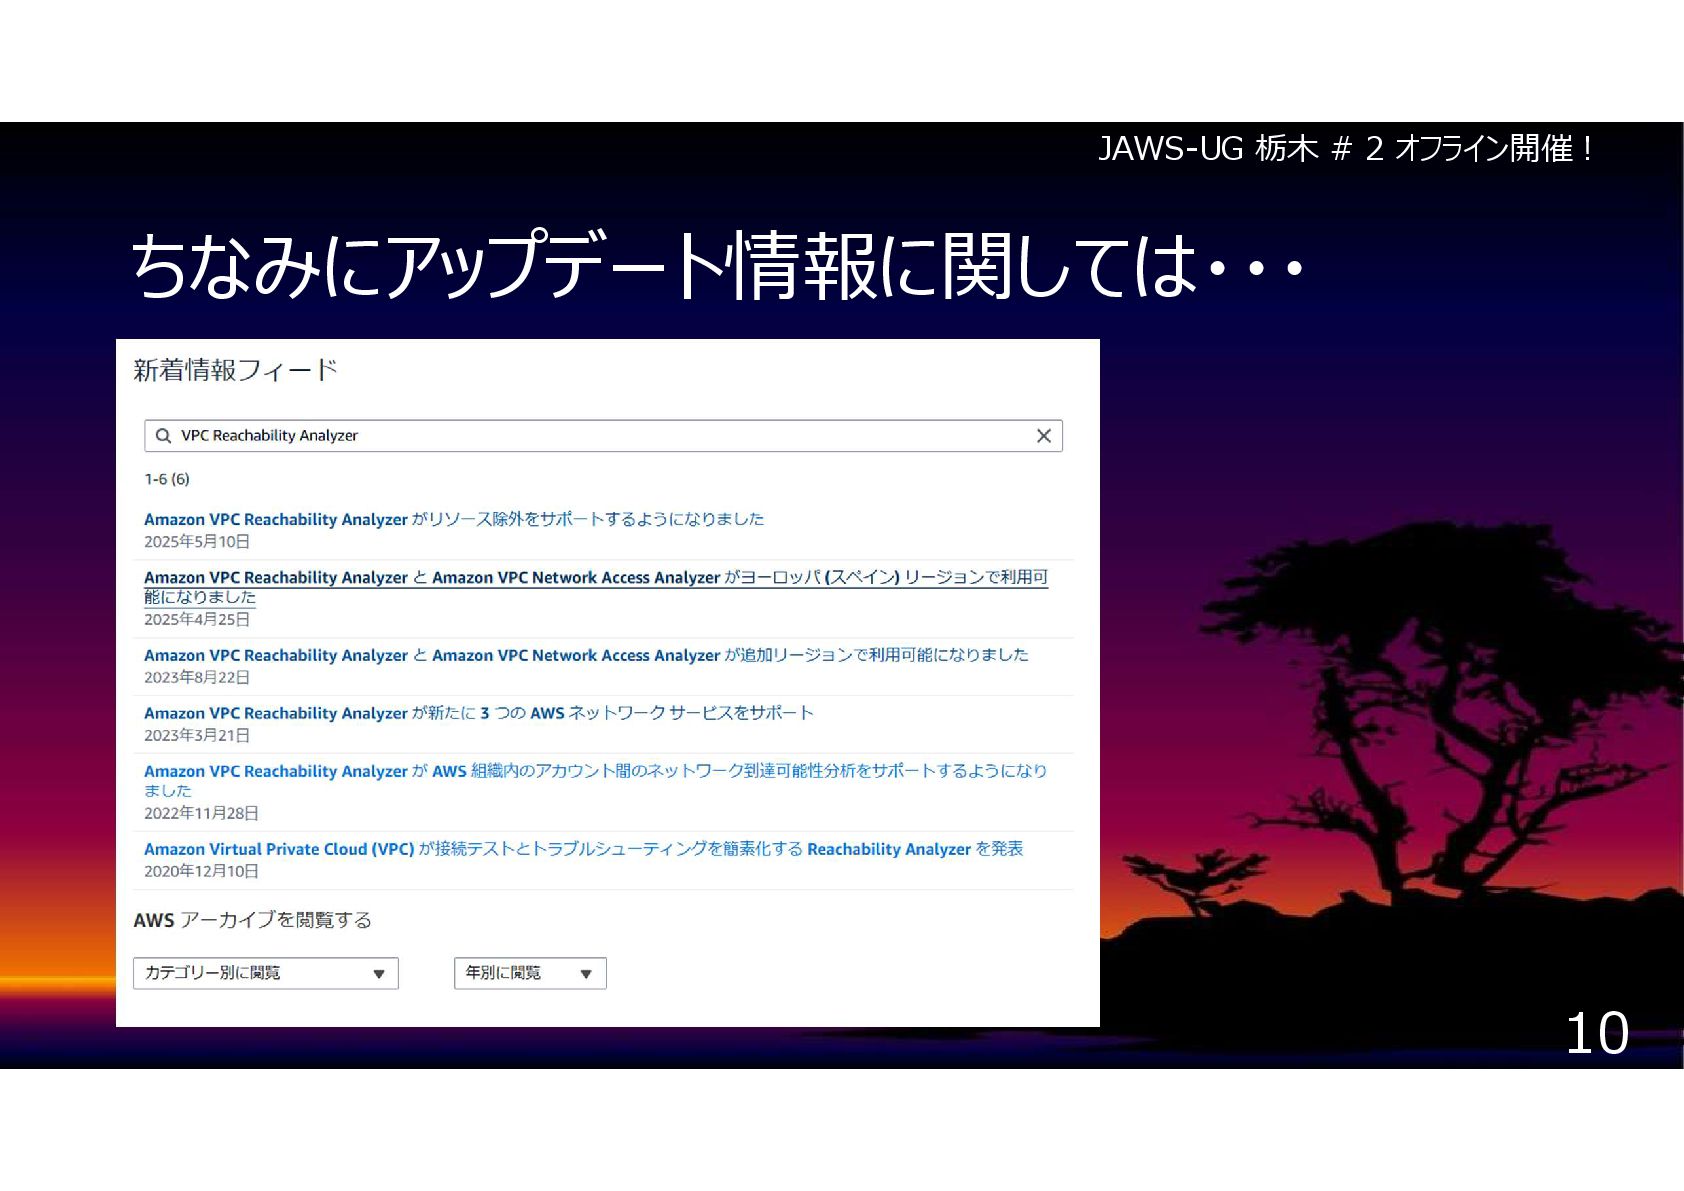Click the 1-6 (6) result count
This screenshot has height=1191, width=1684.
click(167, 479)
